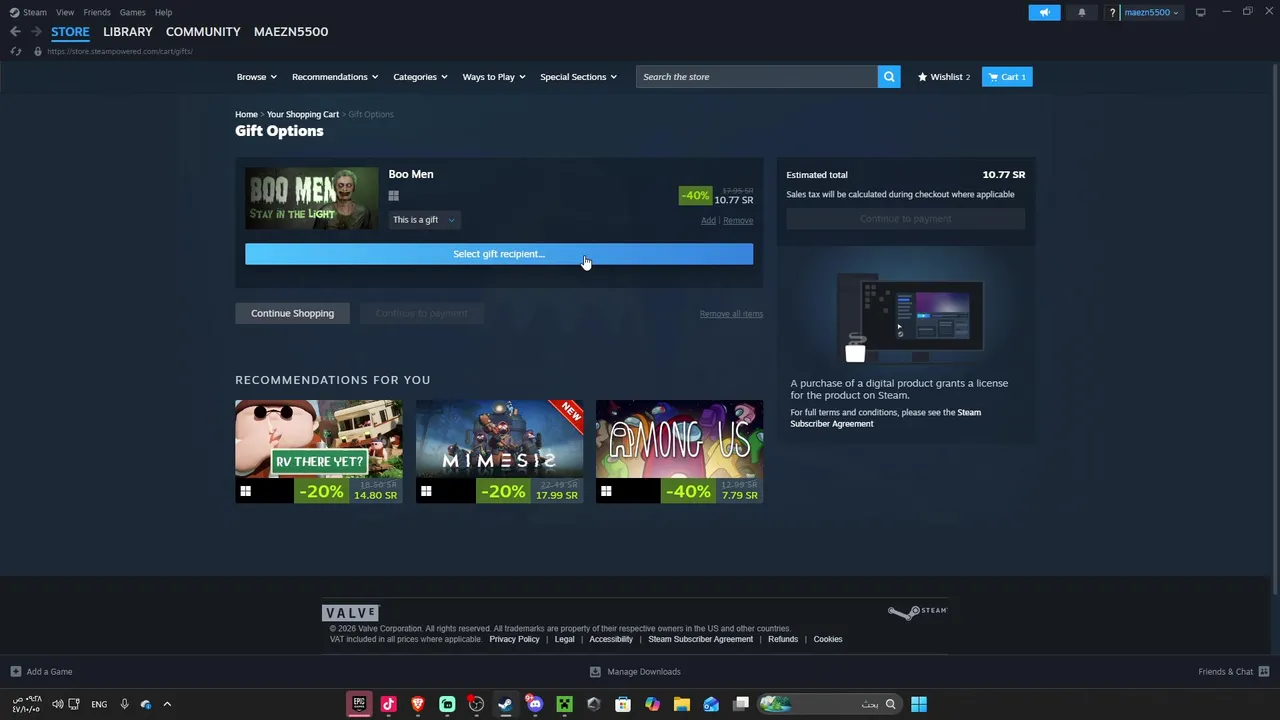The image size is (1280, 720).
Task: Open MIMESIS recommendation card
Action: [499, 451]
